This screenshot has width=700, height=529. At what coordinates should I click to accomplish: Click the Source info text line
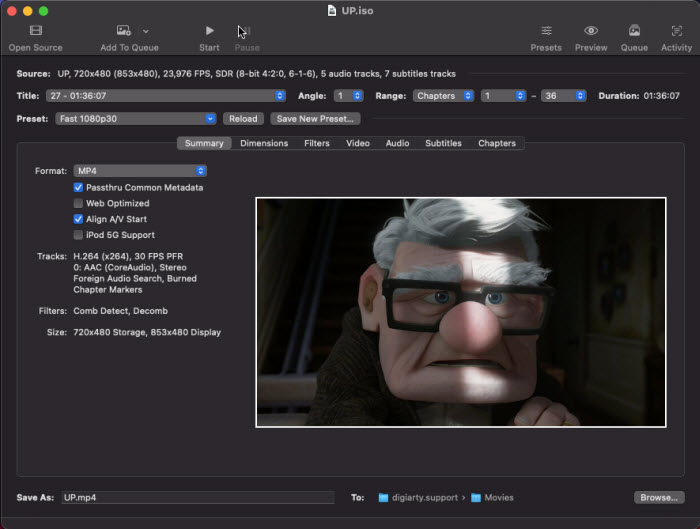(x=256, y=74)
